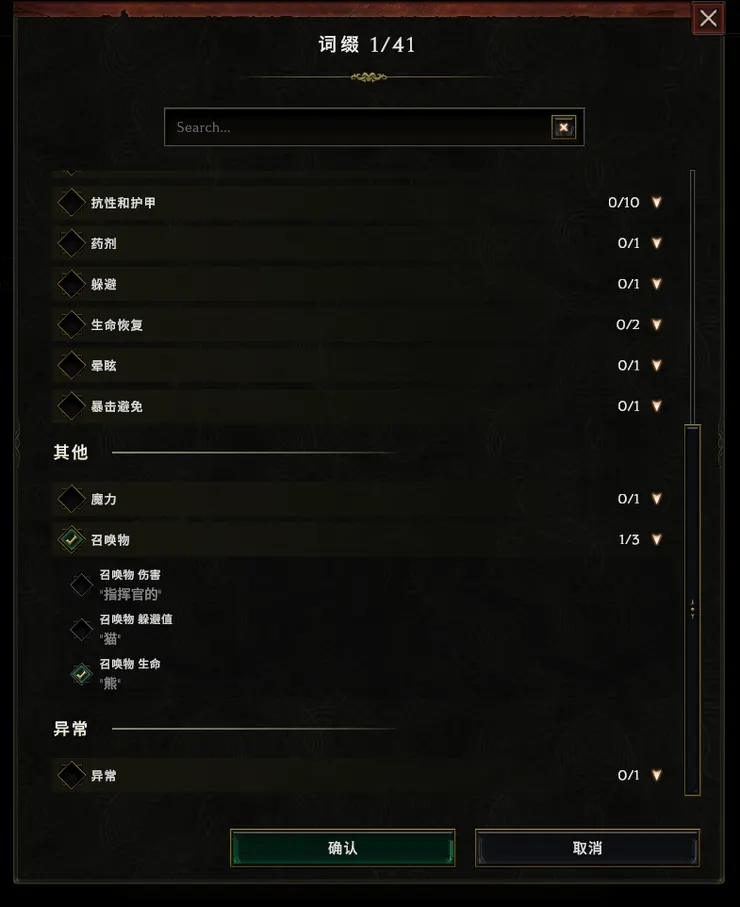Clear the search field with the X icon
The width and height of the screenshot is (740, 907).
[x=563, y=127]
